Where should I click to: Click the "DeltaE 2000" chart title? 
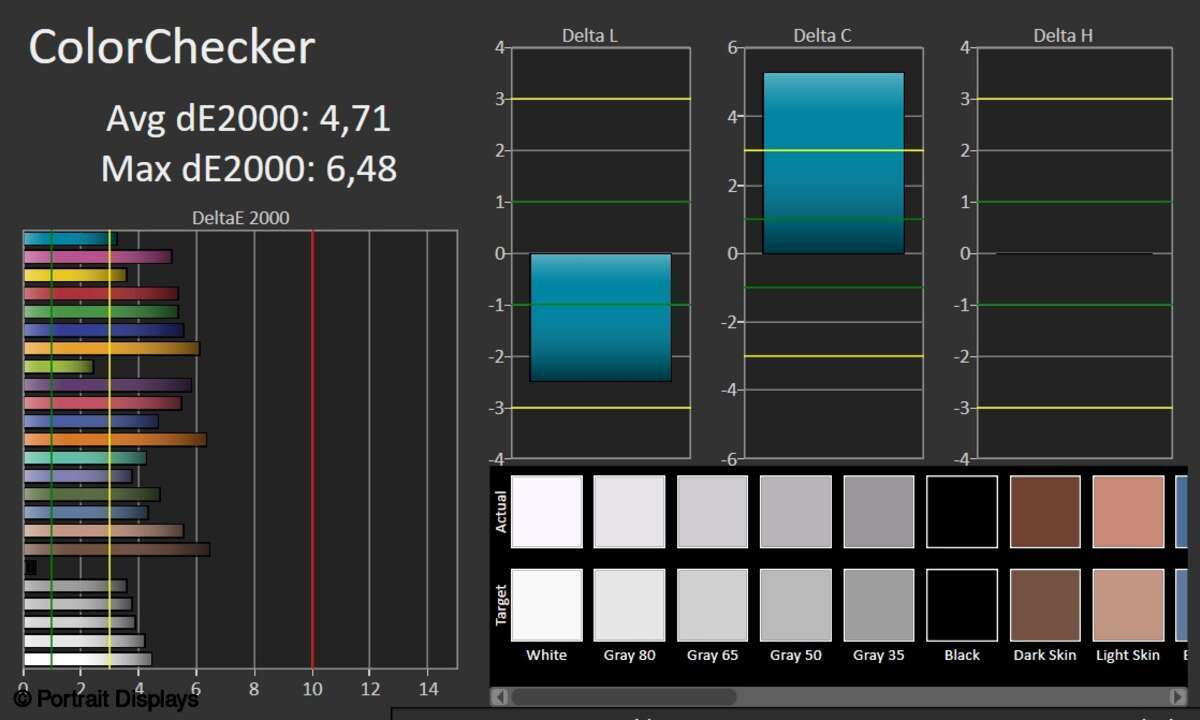(241, 217)
